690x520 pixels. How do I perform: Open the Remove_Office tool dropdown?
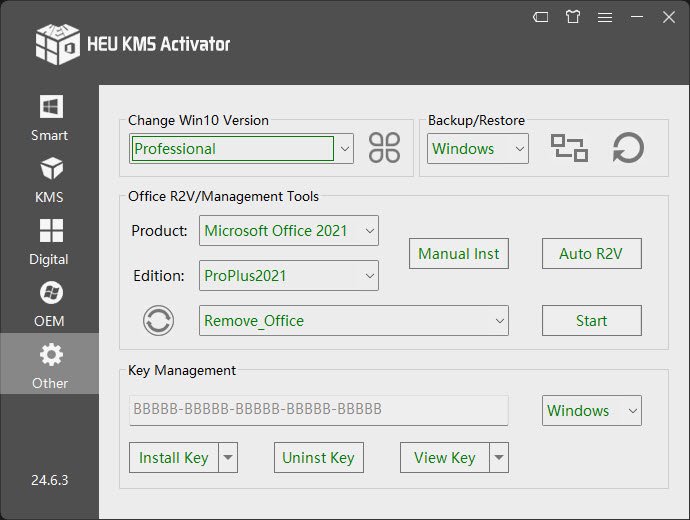coord(498,321)
